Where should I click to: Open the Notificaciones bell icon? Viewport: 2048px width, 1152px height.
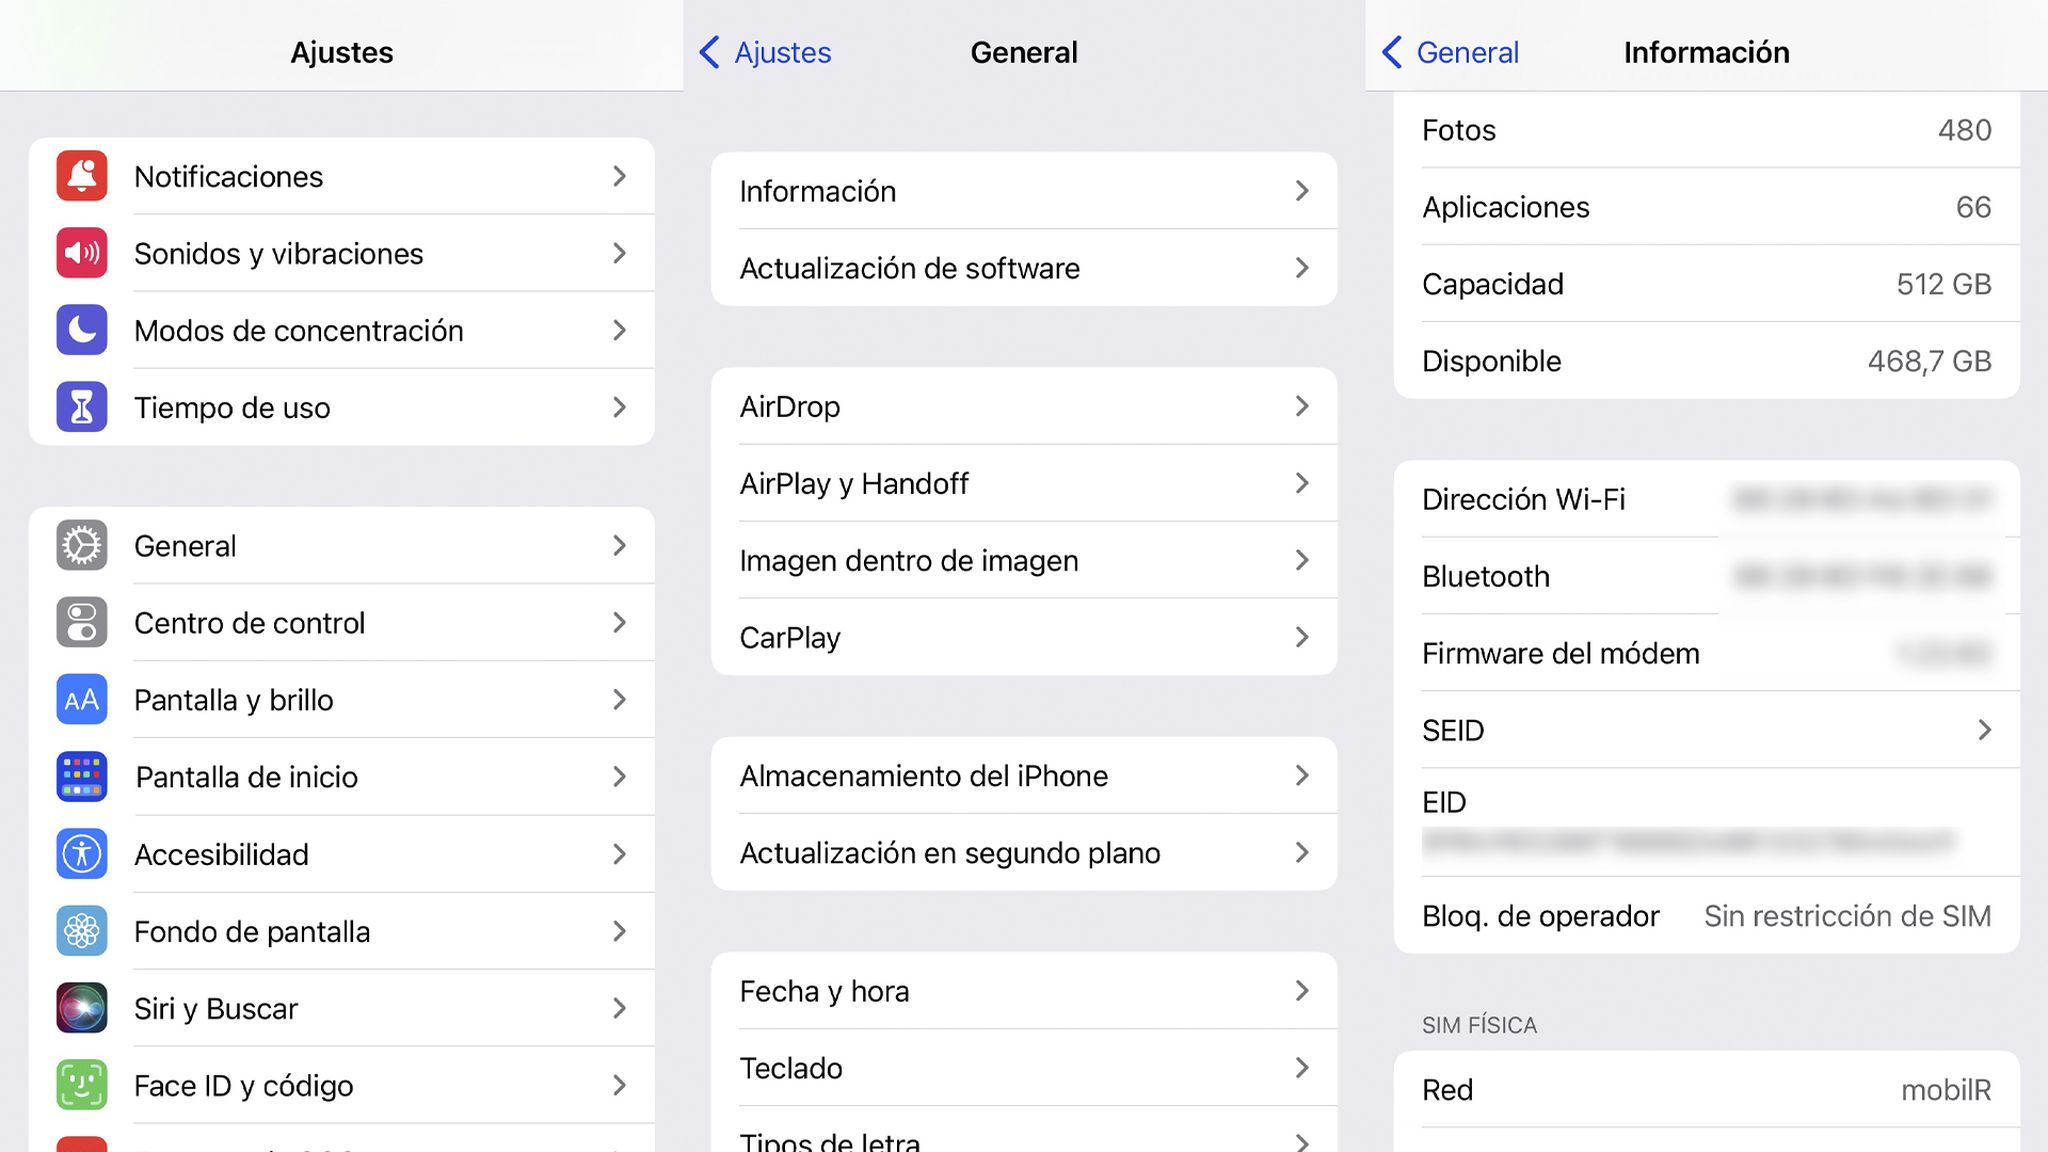(82, 176)
